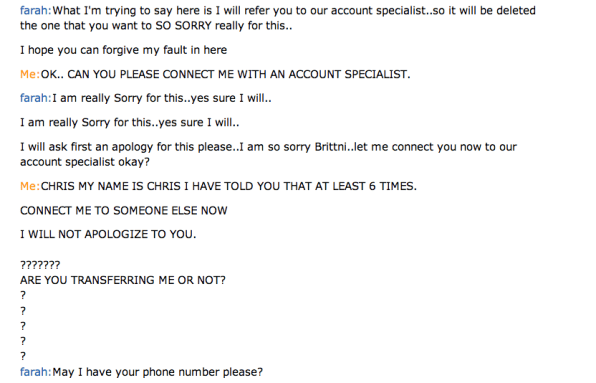The image size is (596, 383).
Task: Click the message 'I hope you can forgive my fault in here'
Action: [124, 50]
